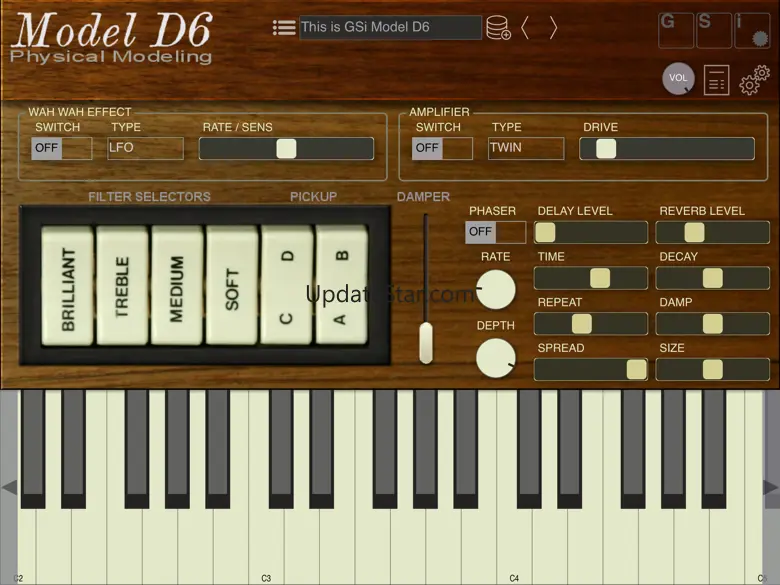Screen dimensions: 780x585
Task: Toggle the Phaser switch
Action: point(495,232)
